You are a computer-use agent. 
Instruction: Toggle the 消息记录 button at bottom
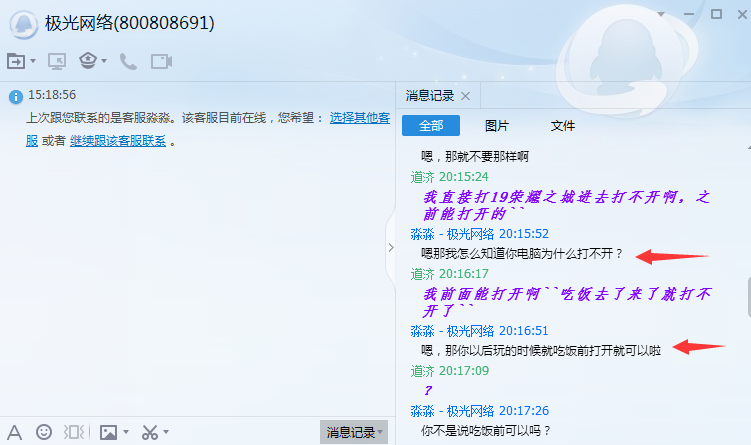click(353, 432)
